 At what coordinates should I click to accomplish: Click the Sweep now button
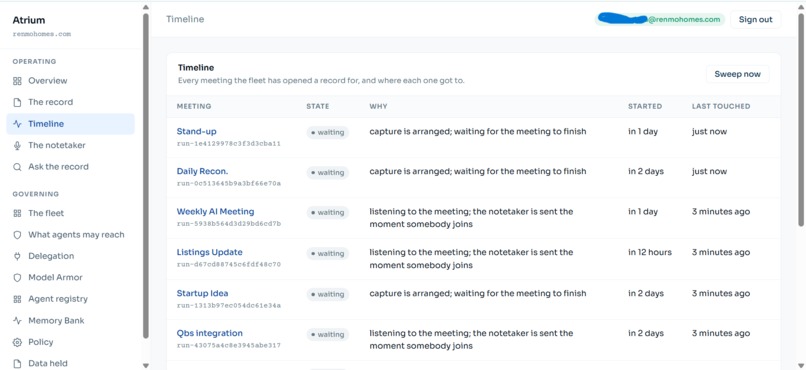738,74
